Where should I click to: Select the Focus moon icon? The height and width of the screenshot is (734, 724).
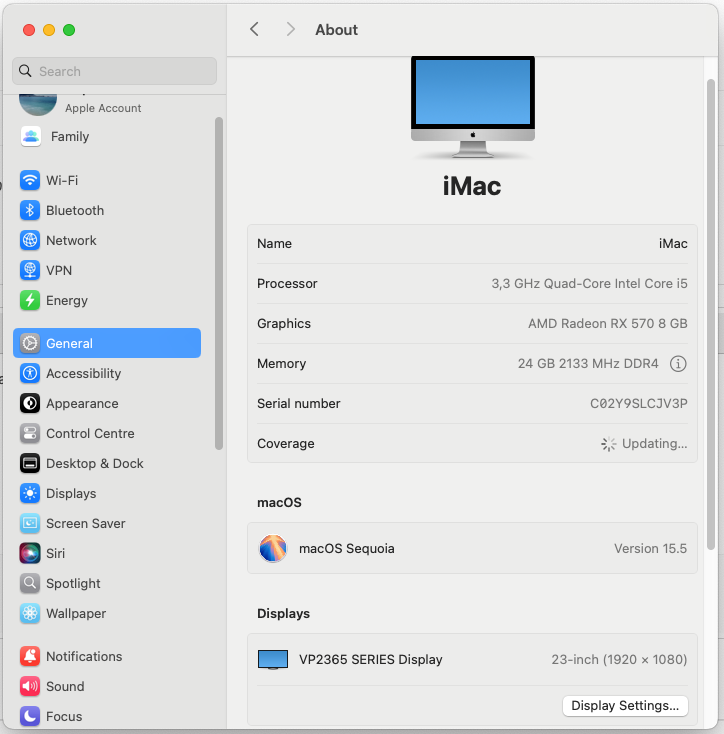pos(30,716)
